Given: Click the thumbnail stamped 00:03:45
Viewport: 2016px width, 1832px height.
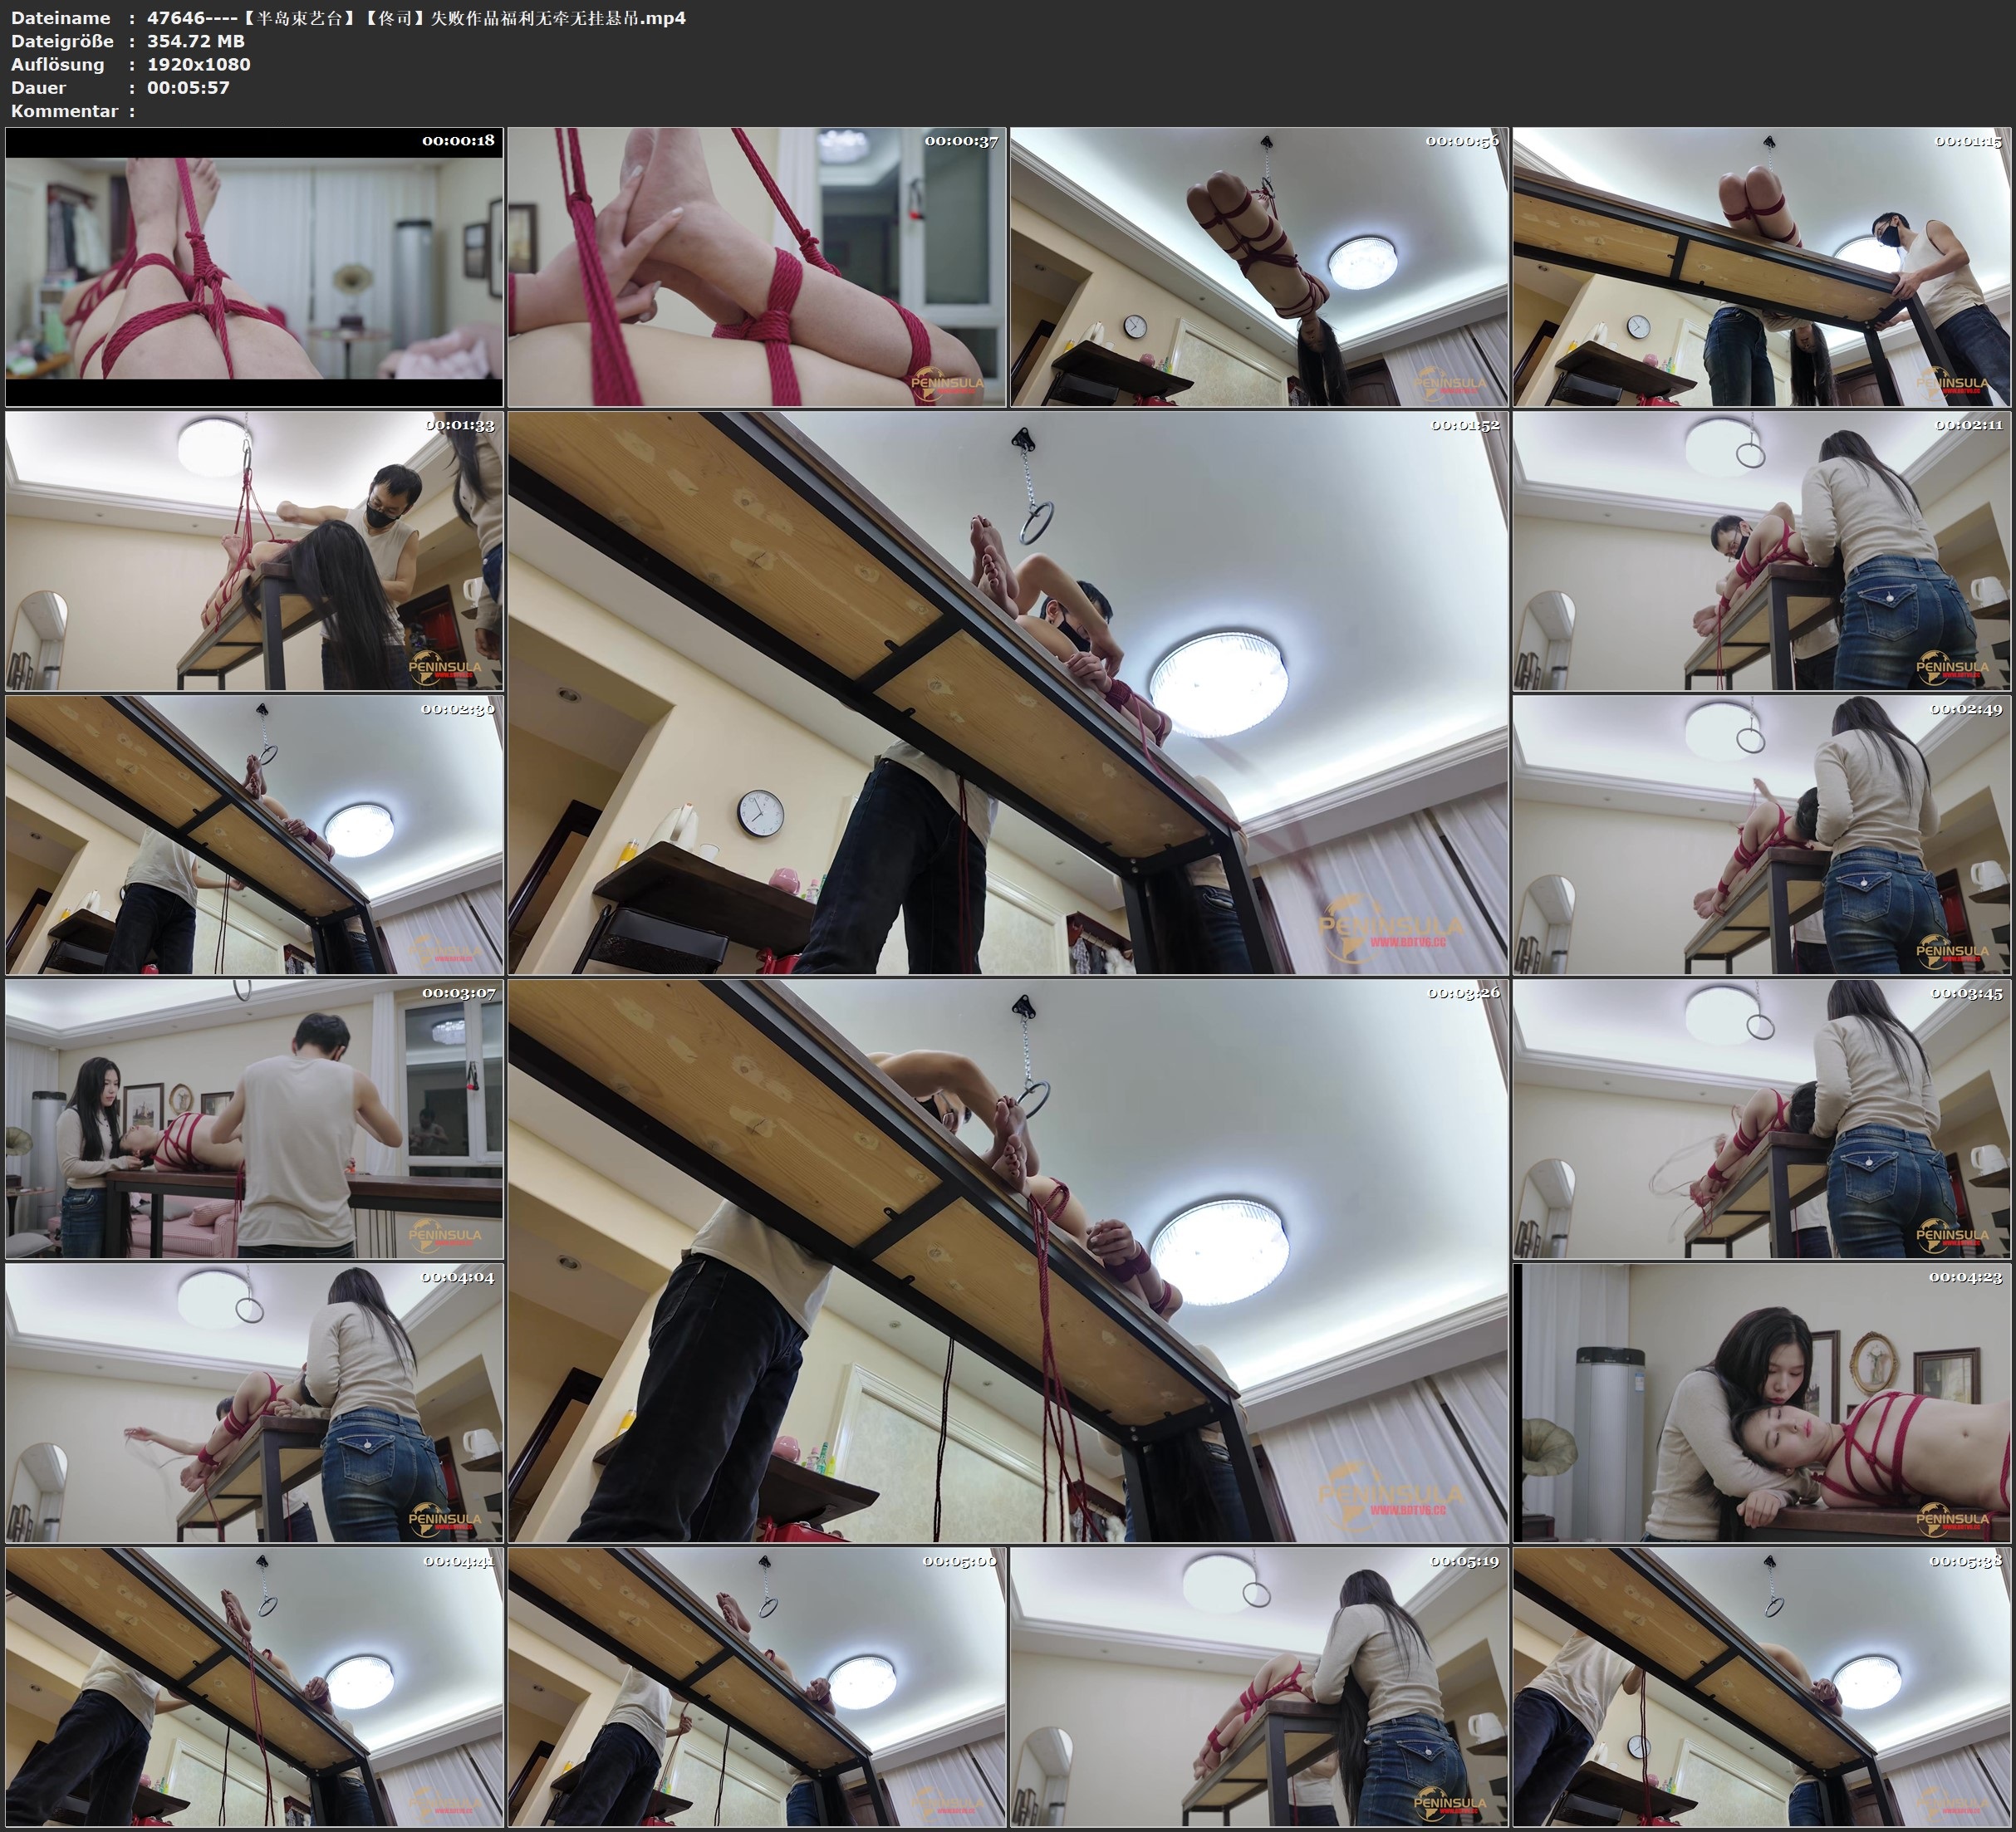Looking at the screenshot, I should coord(1761,1119).
